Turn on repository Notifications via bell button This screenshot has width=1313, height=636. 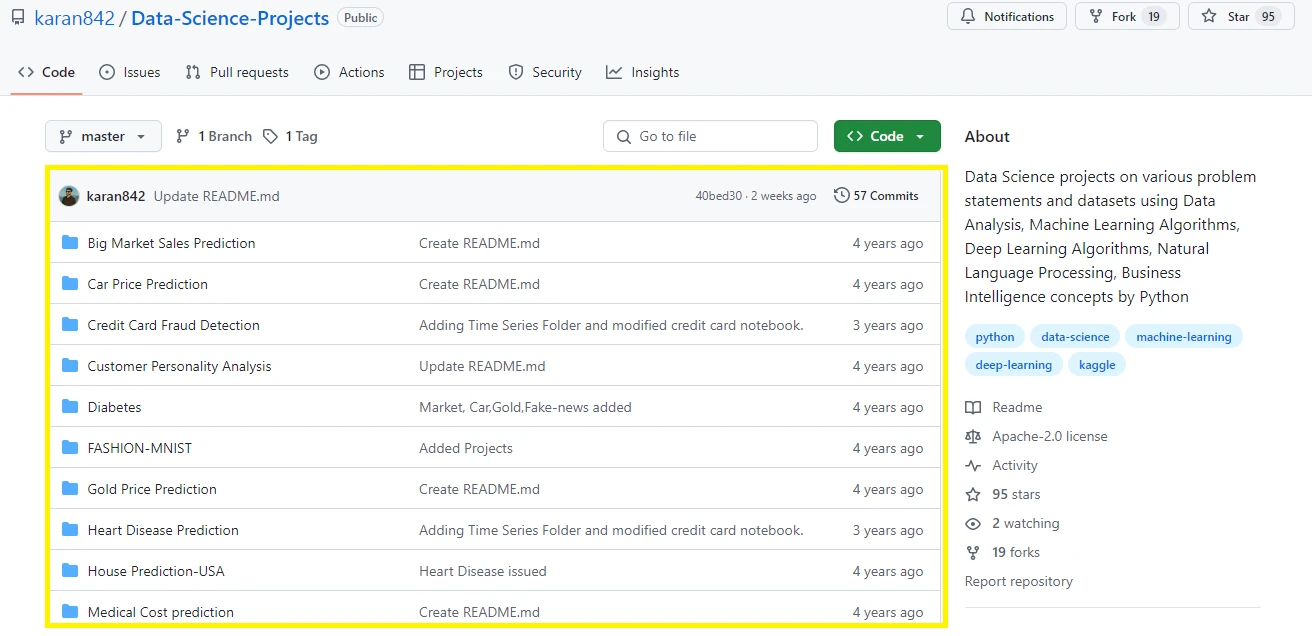(1007, 17)
